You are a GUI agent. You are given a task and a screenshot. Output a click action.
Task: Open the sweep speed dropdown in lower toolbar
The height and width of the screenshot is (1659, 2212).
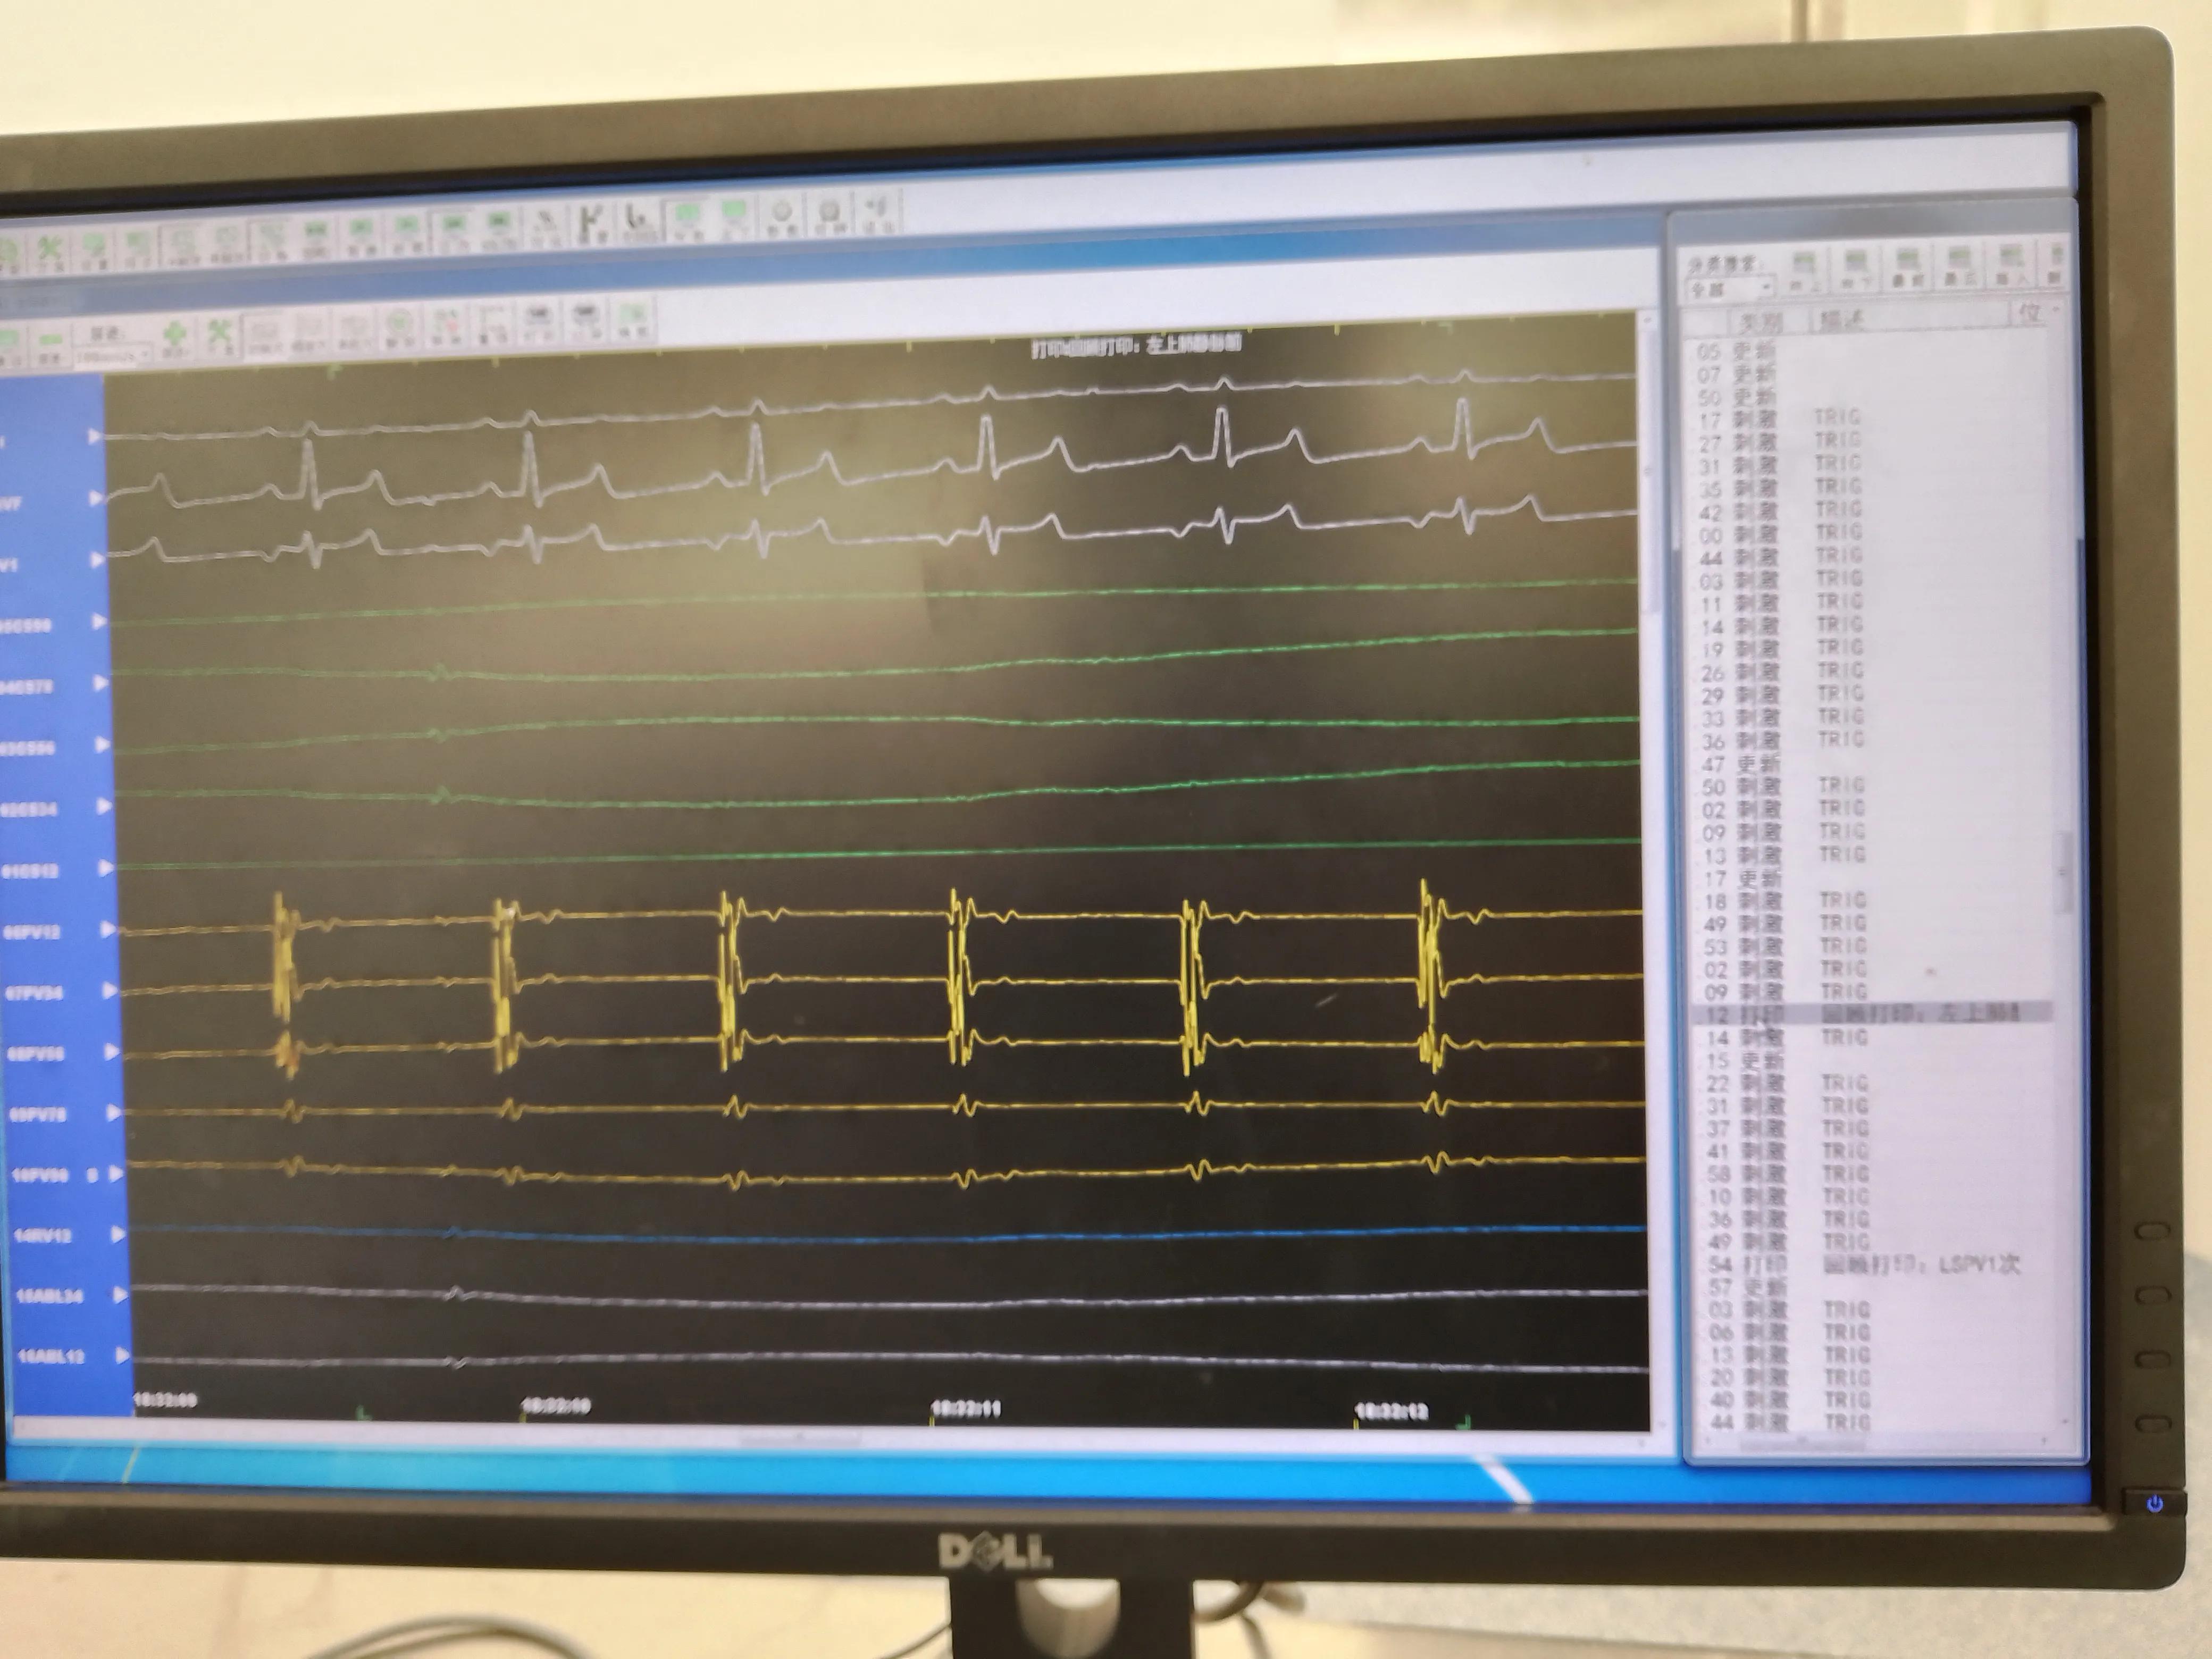(x=146, y=355)
